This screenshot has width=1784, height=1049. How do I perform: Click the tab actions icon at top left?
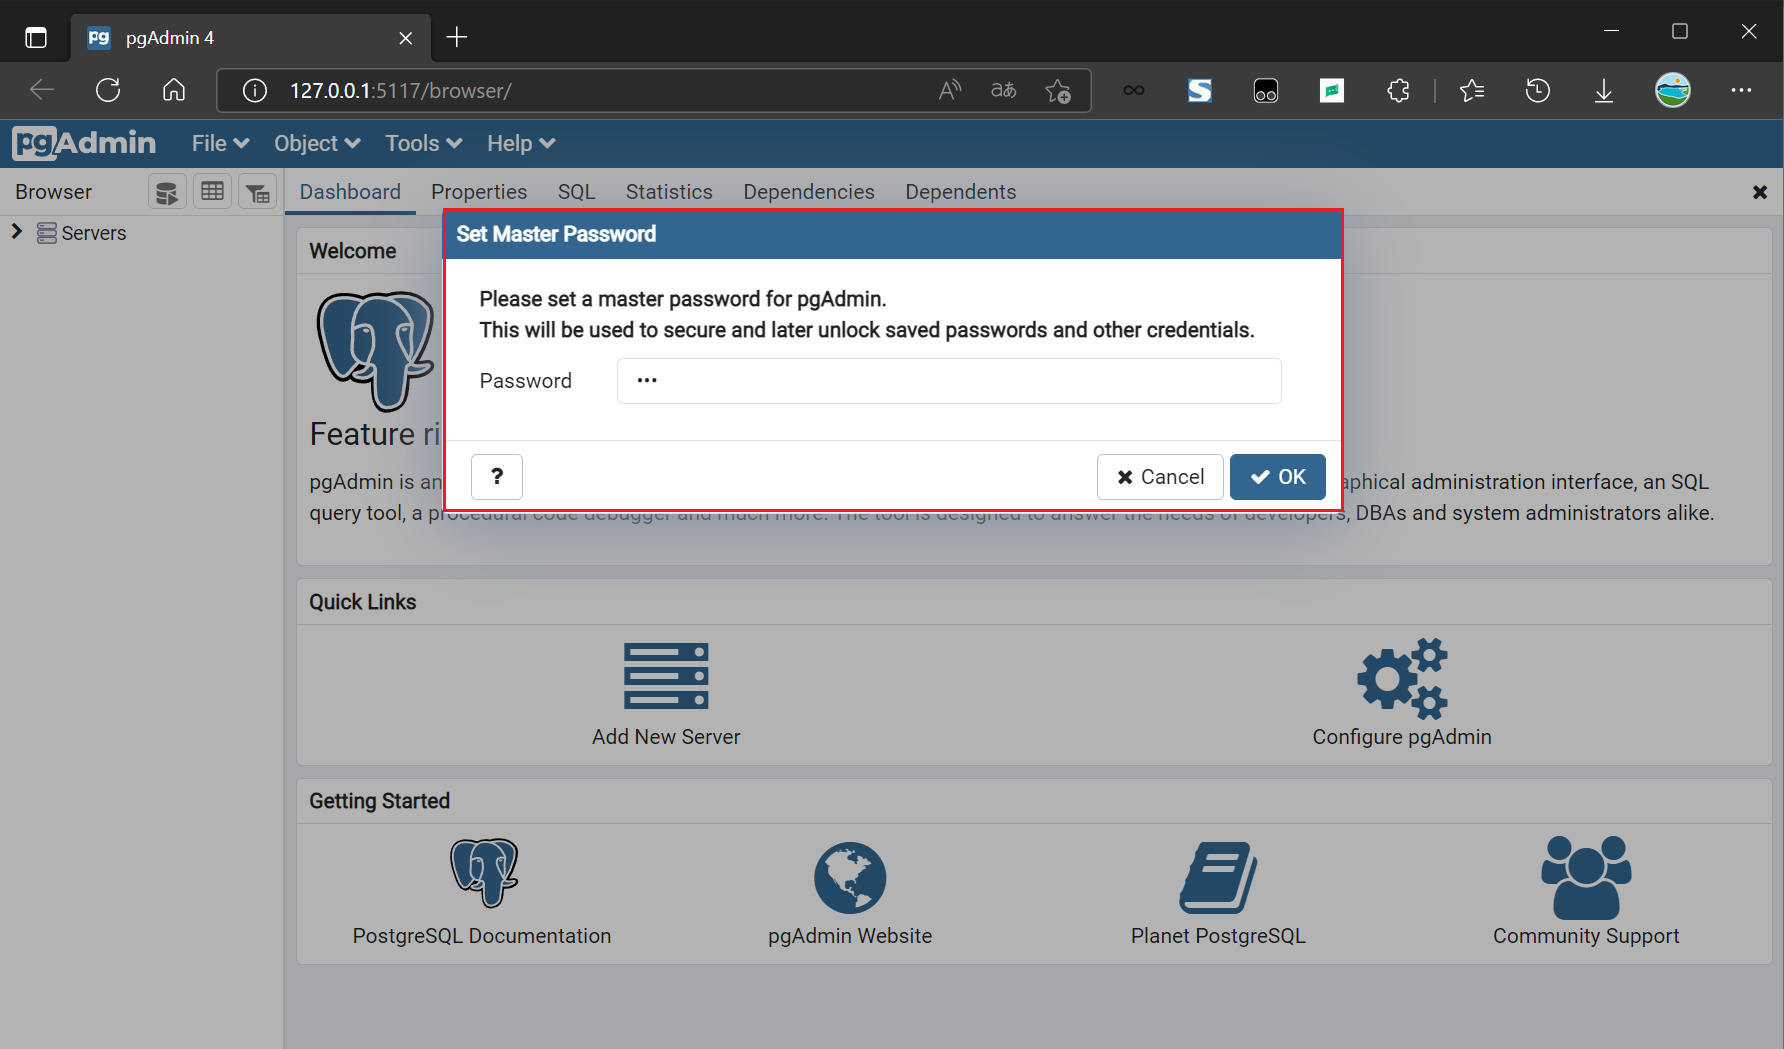(36, 38)
